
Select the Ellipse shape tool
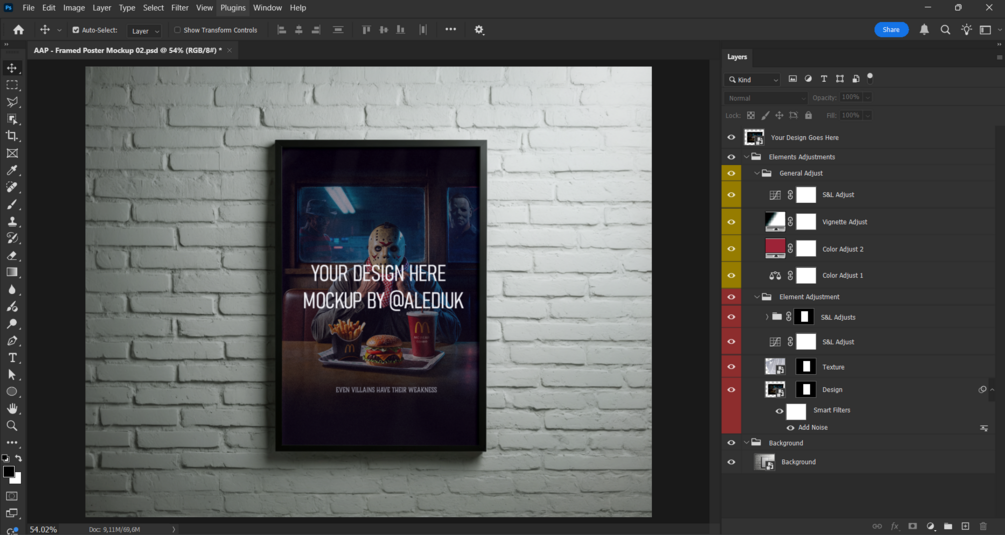[x=12, y=391]
